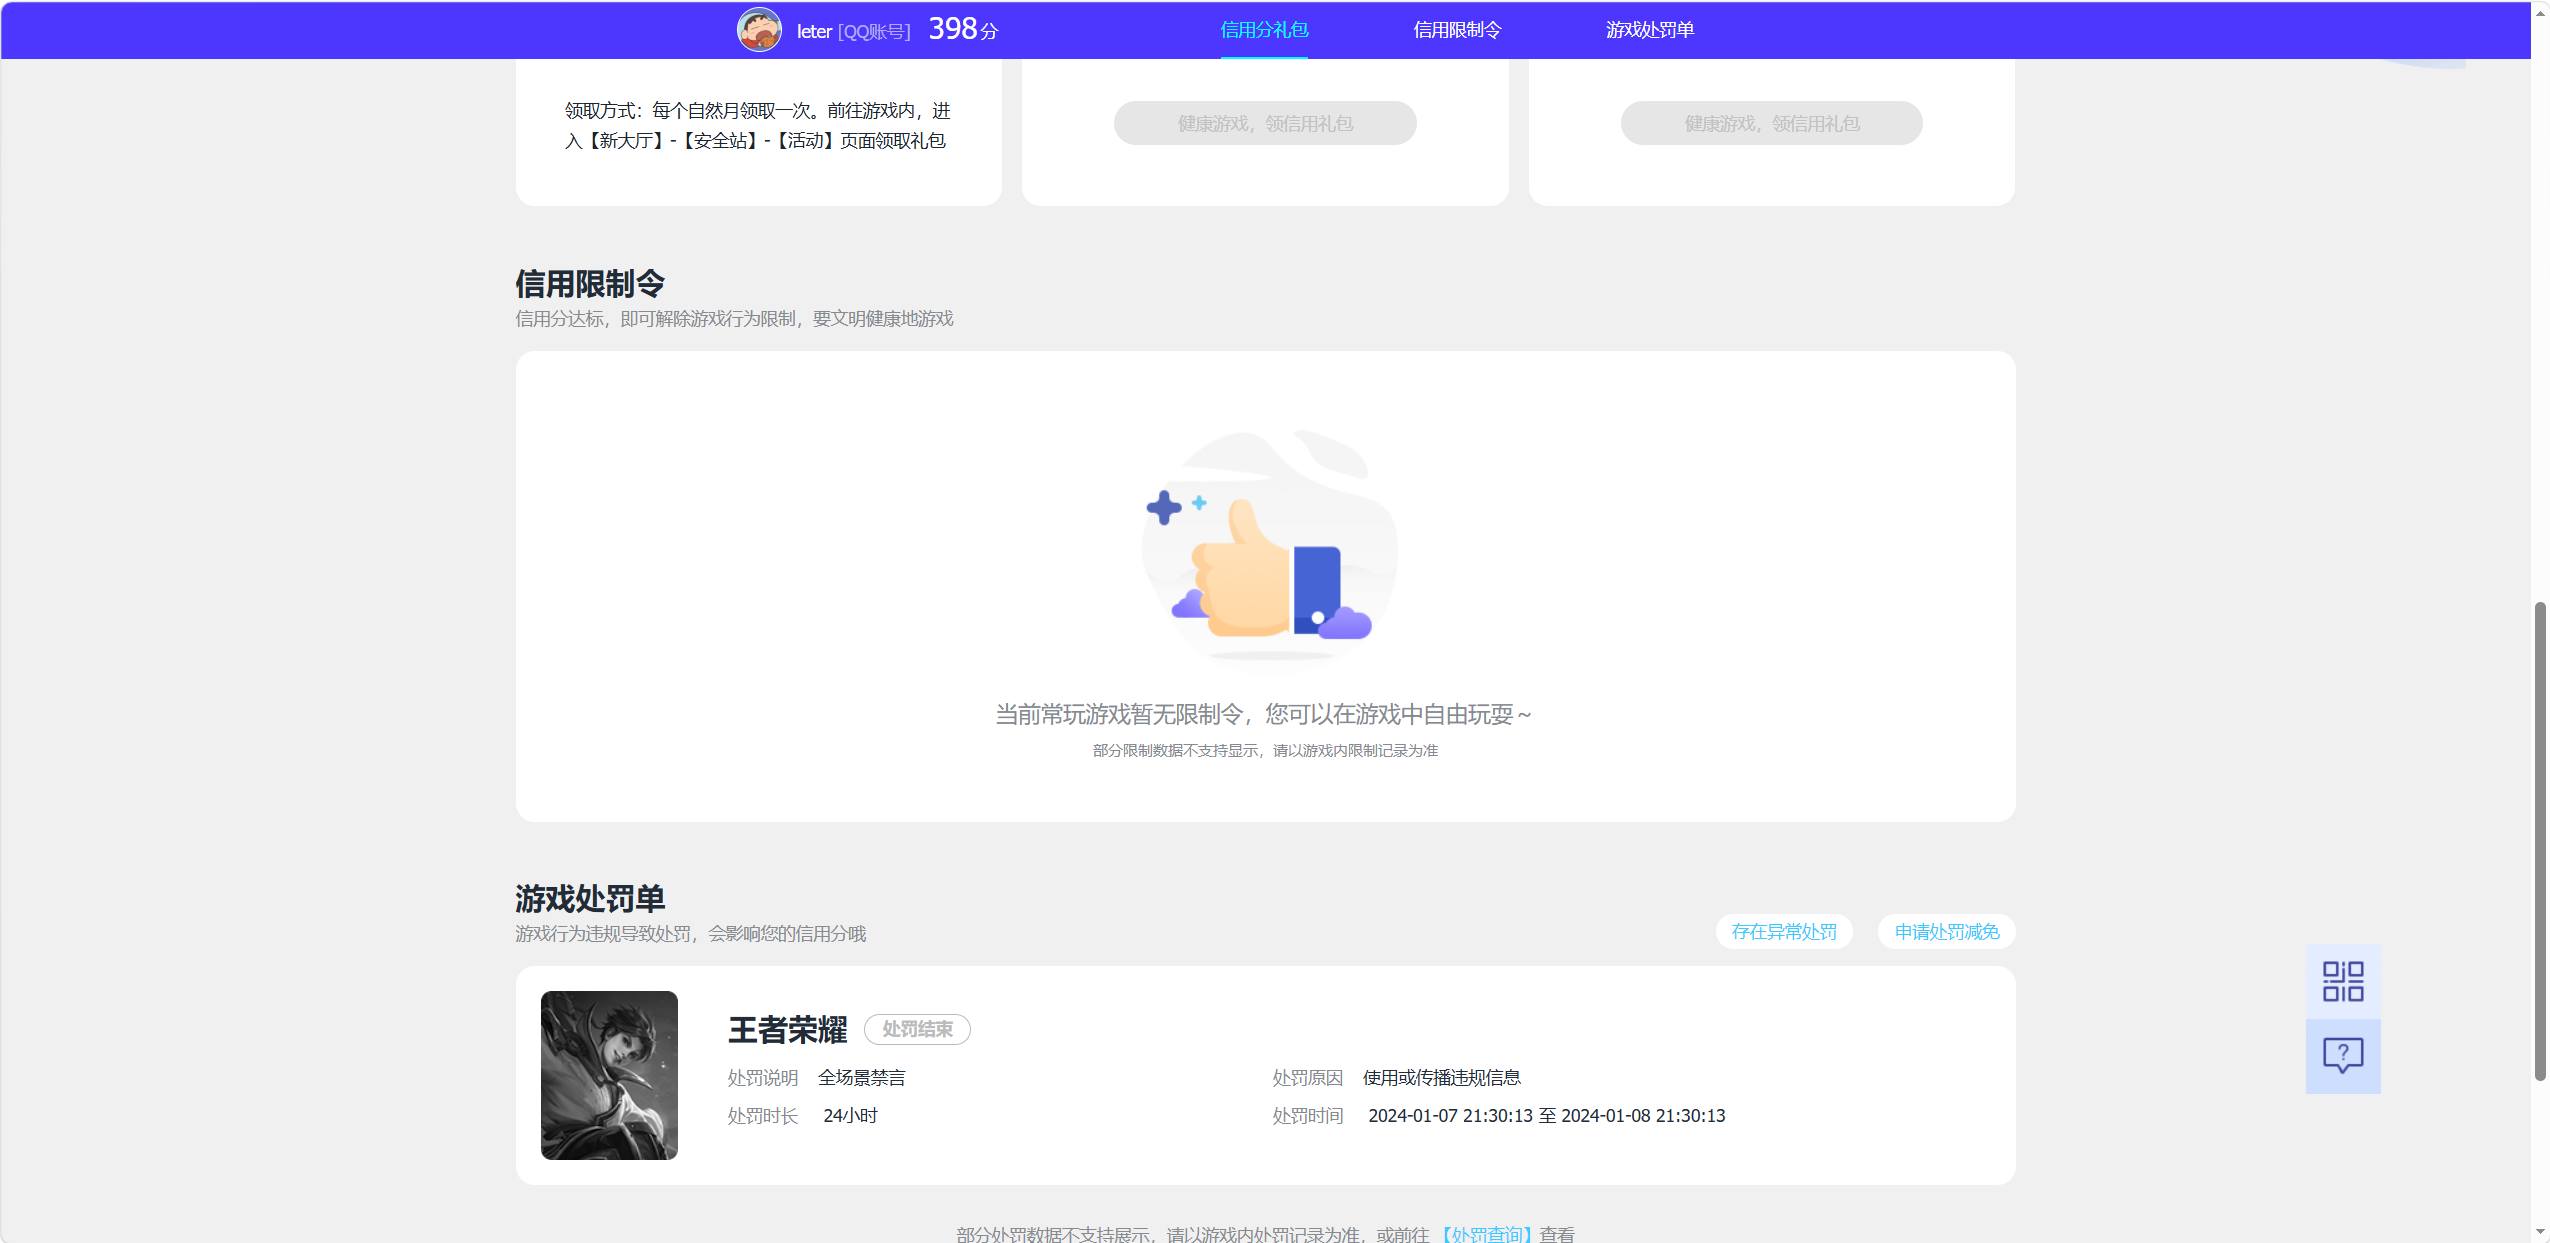Click 申请处罚减免 button
The width and height of the screenshot is (2550, 1243).
(1947, 931)
